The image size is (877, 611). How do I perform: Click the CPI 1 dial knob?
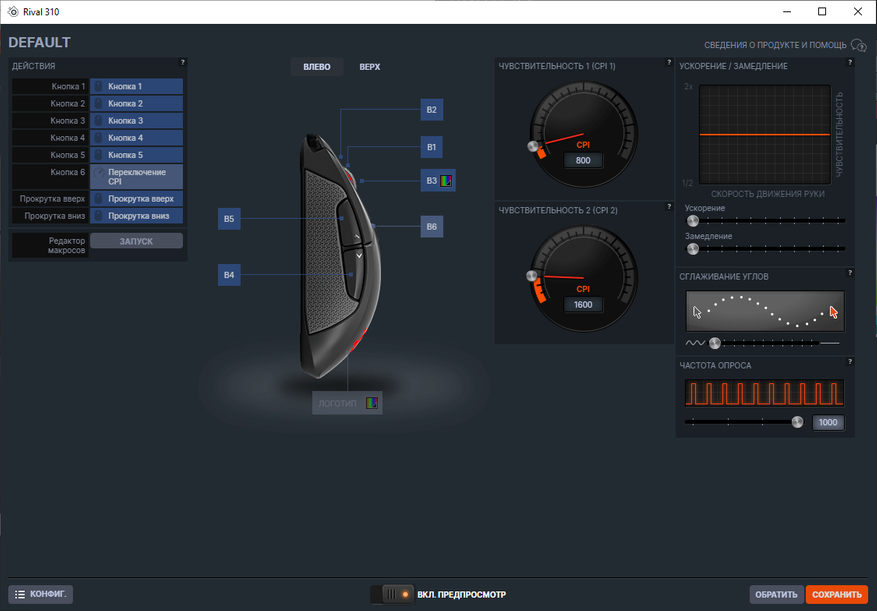[533, 147]
